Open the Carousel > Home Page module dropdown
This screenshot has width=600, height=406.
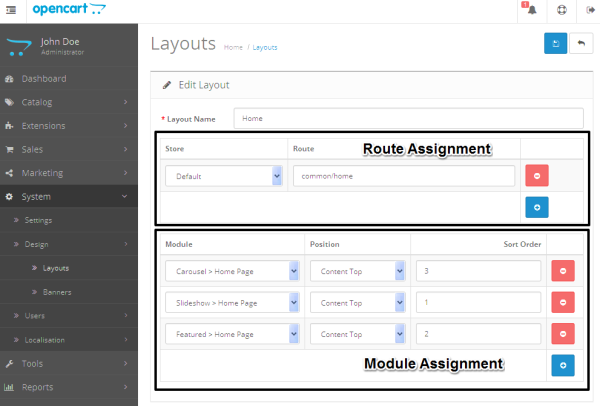[232, 271]
